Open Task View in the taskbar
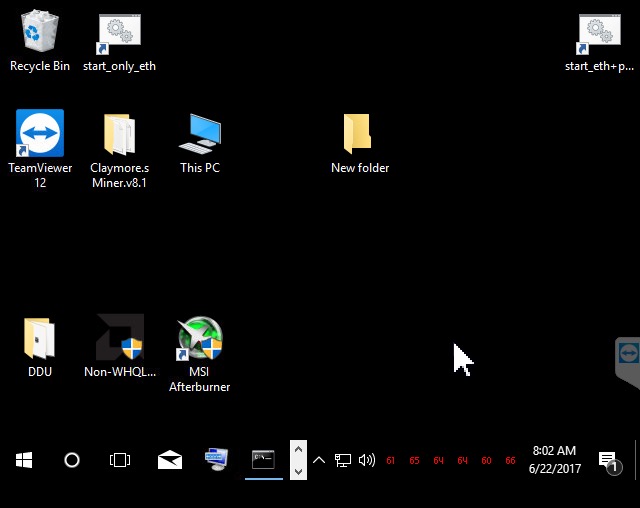 (x=120, y=460)
